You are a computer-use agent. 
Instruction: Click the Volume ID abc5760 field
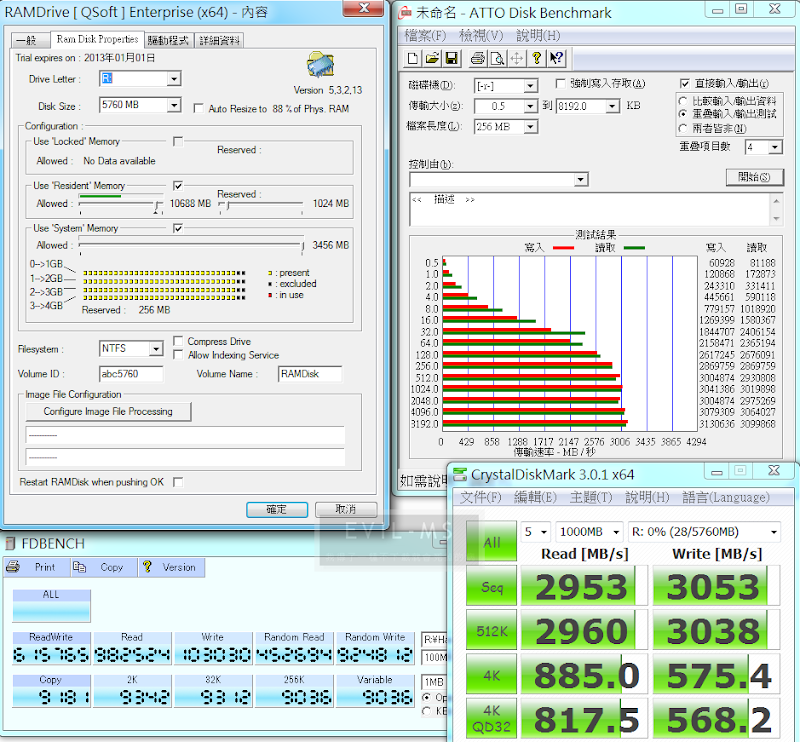click(x=131, y=374)
